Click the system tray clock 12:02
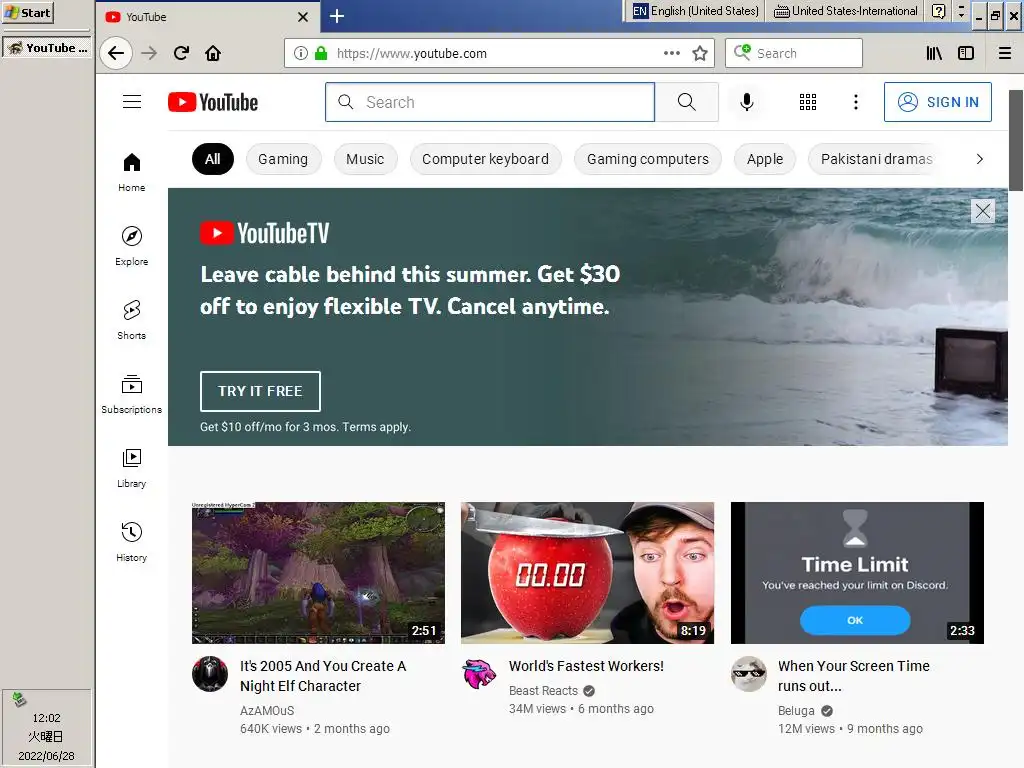Screen dimensions: 1024x768 click(x=46, y=718)
